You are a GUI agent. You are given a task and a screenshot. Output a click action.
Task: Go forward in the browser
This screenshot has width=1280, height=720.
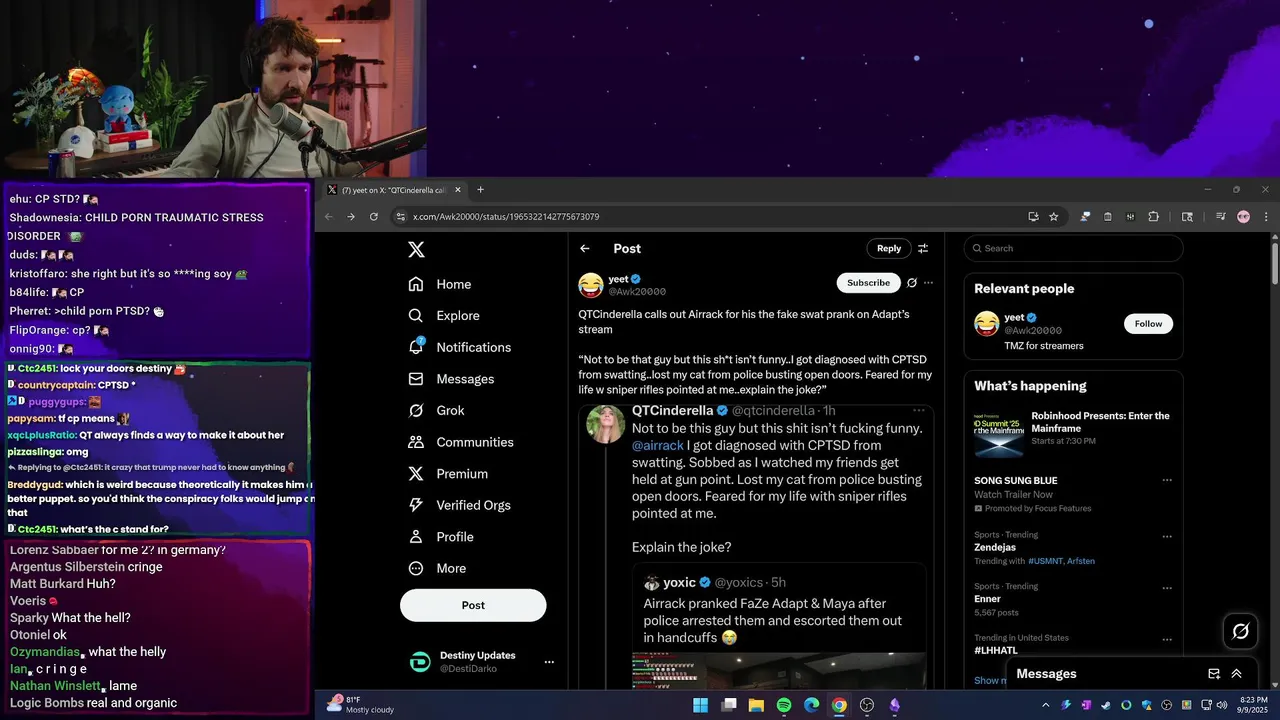(351, 217)
